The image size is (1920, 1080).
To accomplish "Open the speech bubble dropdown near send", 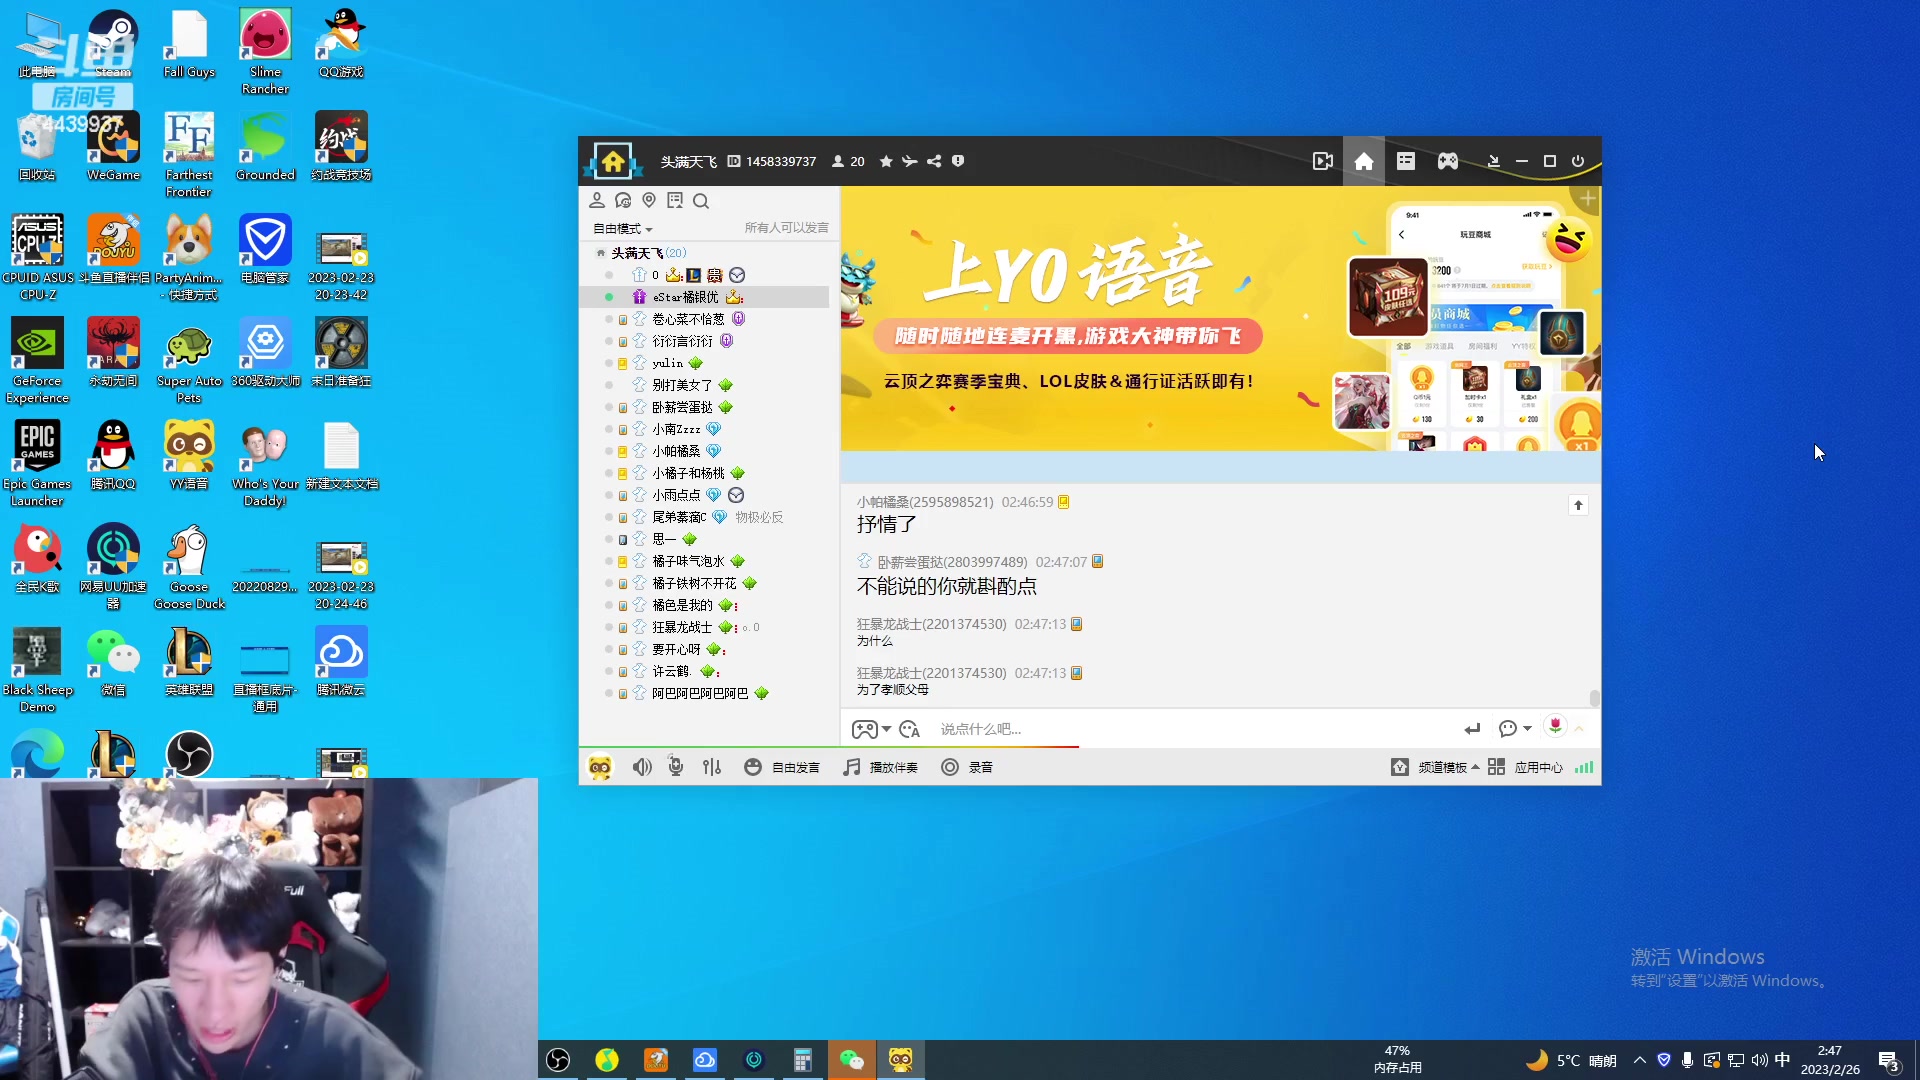I will 1515,729.
